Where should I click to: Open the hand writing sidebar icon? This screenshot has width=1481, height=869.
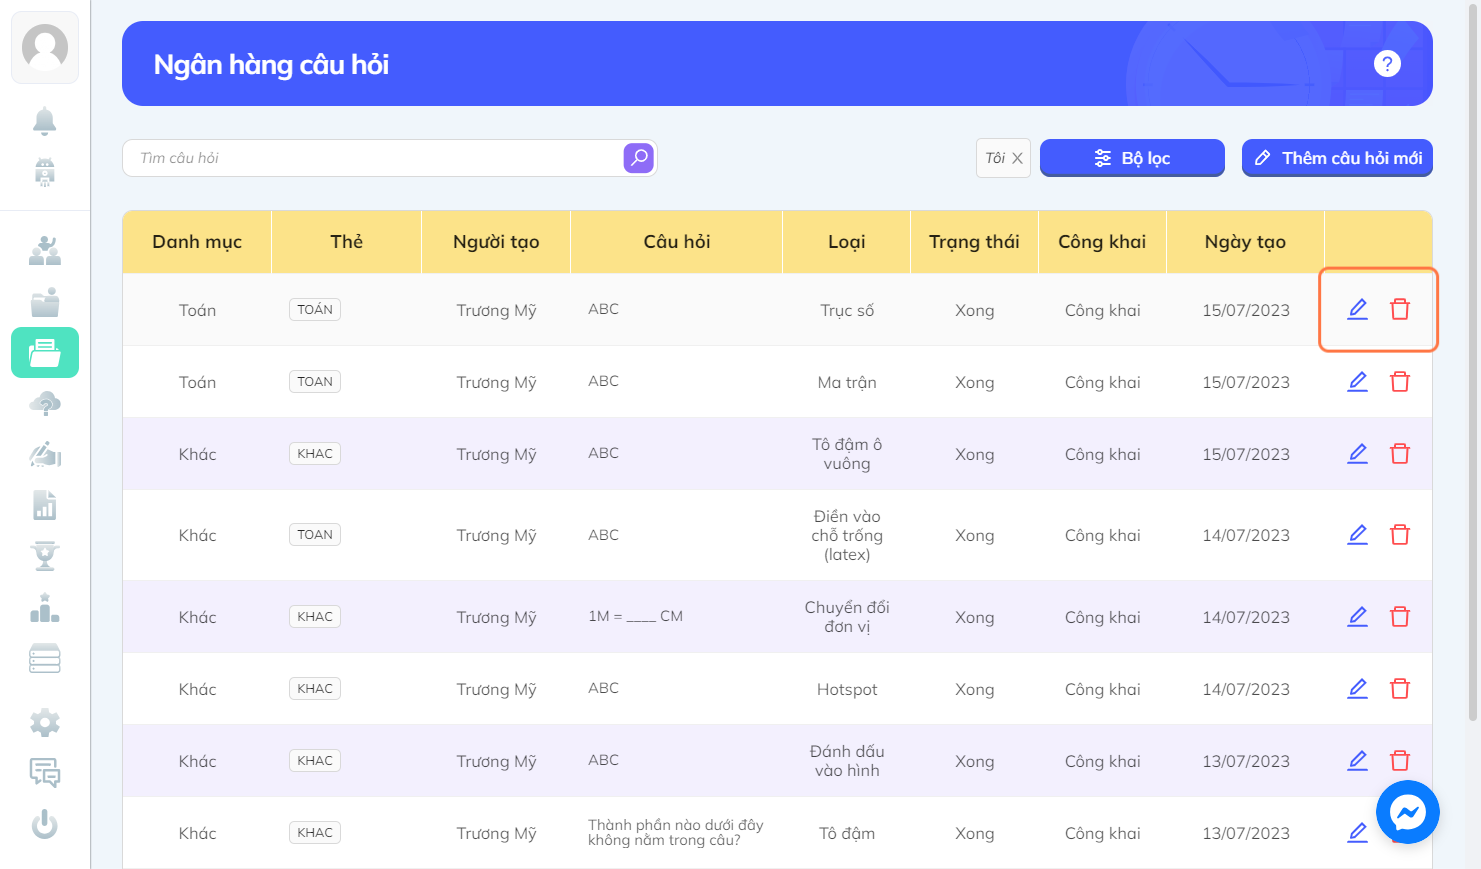(x=45, y=455)
